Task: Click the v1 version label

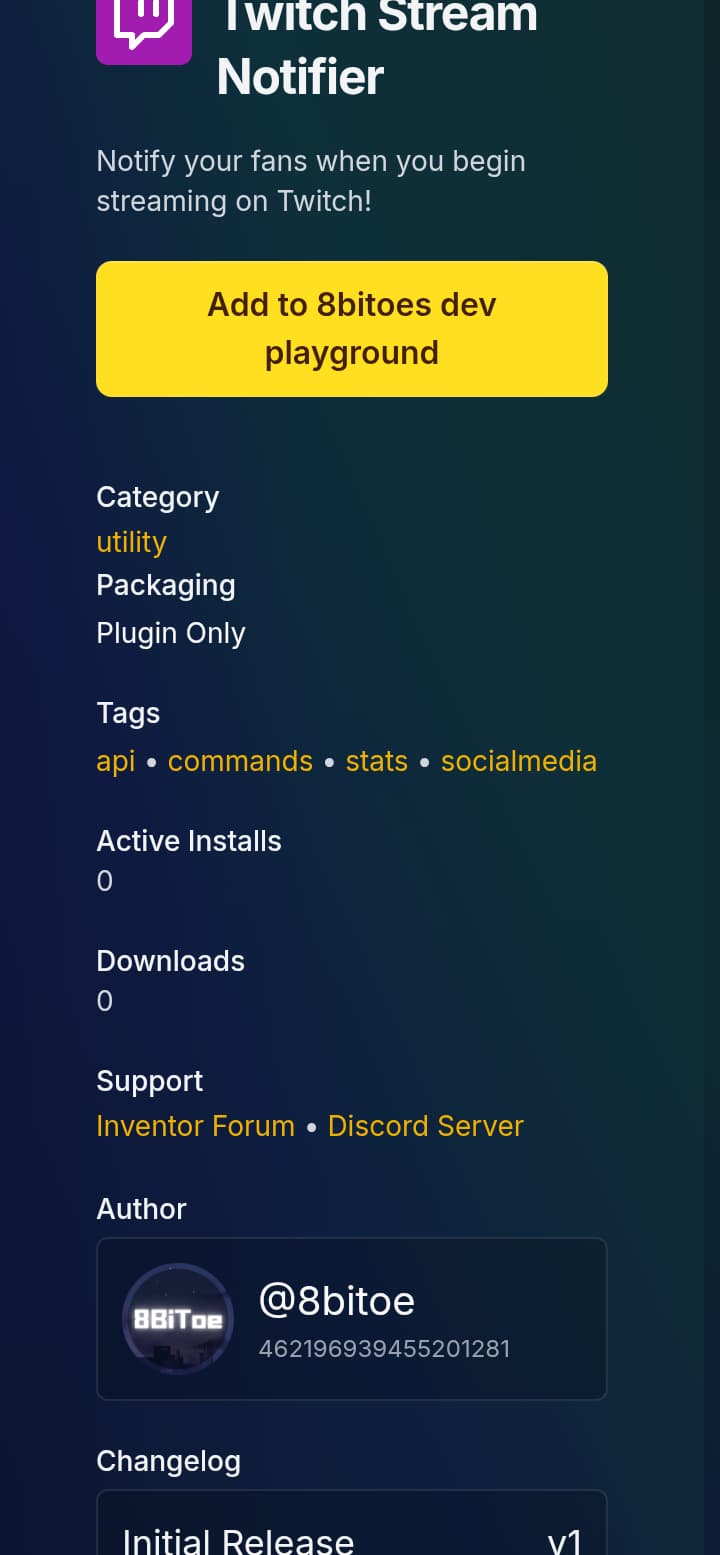Action: tap(564, 1540)
